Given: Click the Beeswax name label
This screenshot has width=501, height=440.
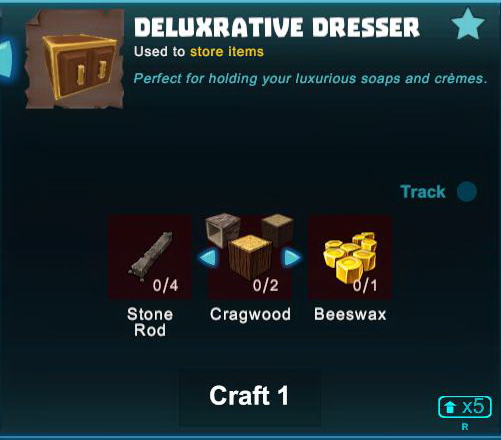Looking at the screenshot, I should [350, 314].
